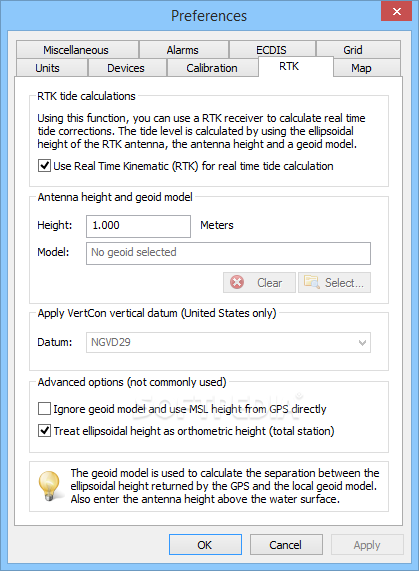Expand the Datum NGVD29 dropdown
The image size is (419, 571).
(x=228, y=342)
